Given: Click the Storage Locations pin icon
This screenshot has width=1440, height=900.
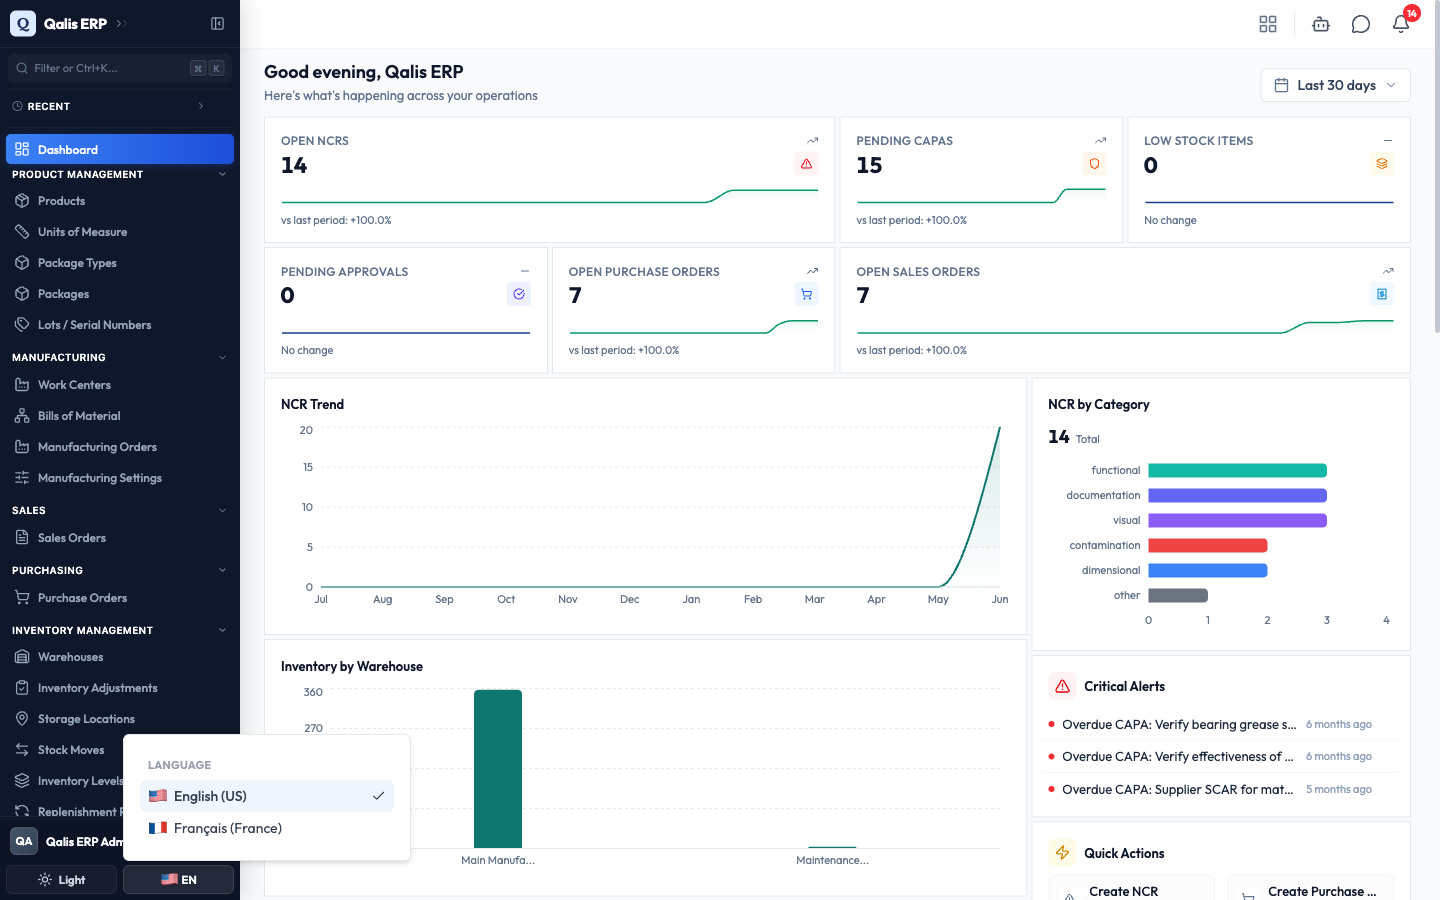Looking at the screenshot, I should (x=22, y=719).
